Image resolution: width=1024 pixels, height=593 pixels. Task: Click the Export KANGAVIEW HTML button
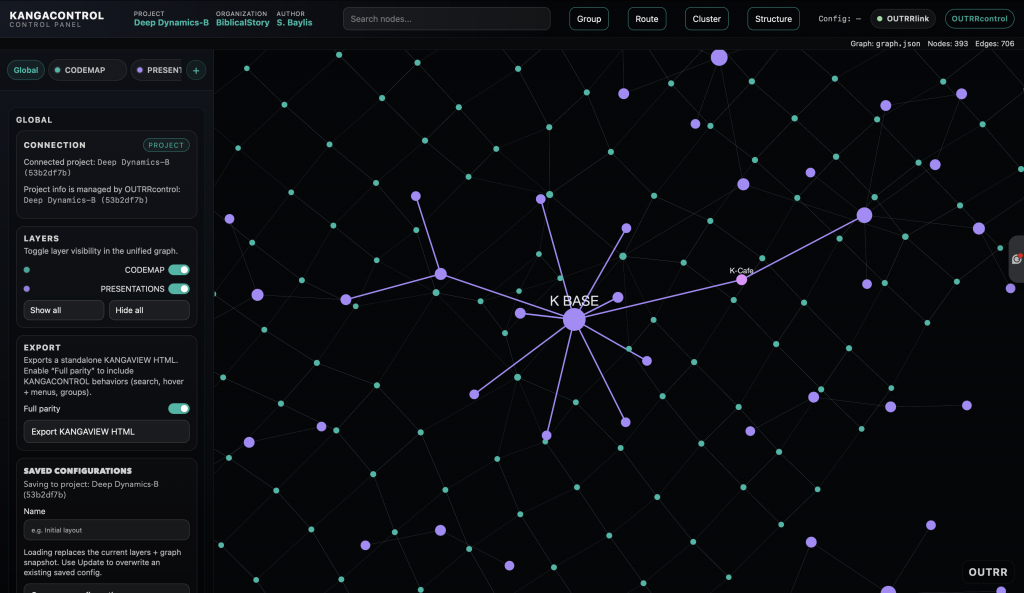tap(106, 431)
